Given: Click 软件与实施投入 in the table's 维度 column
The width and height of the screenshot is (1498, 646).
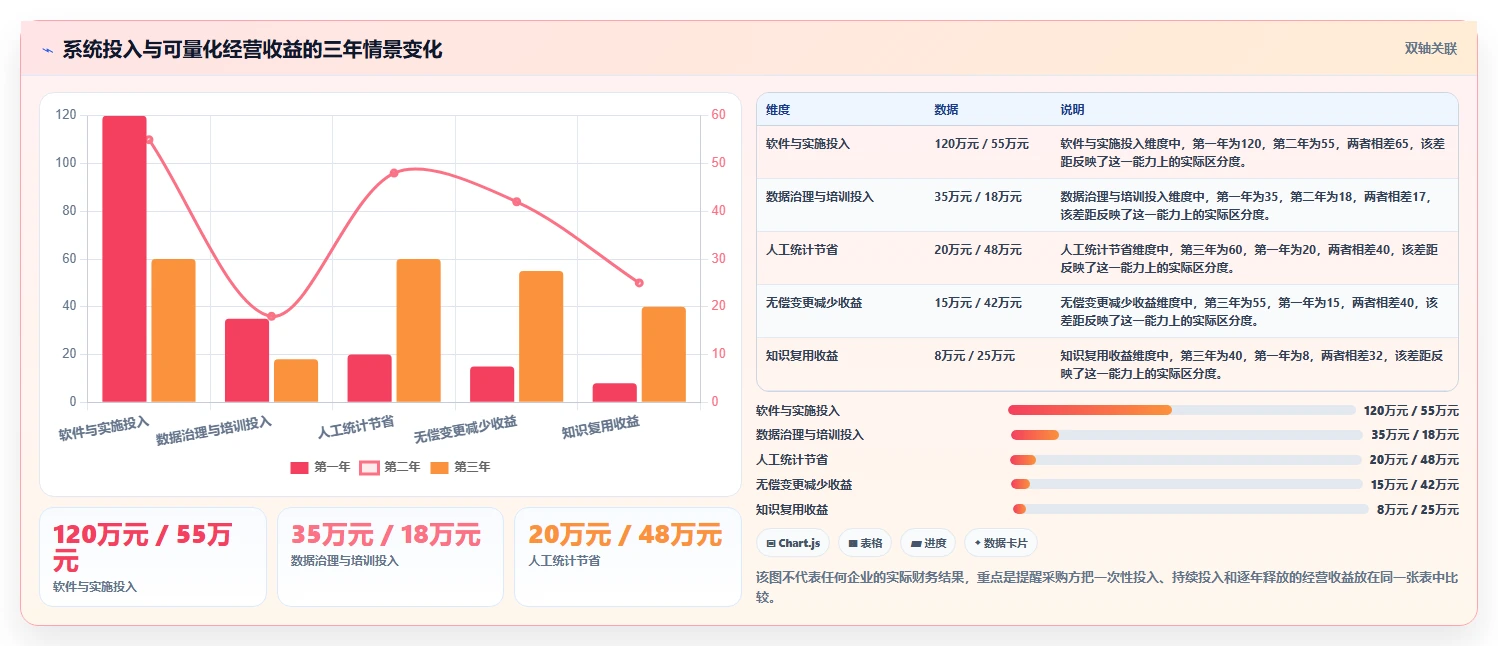Looking at the screenshot, I should [x=808, y=144].
